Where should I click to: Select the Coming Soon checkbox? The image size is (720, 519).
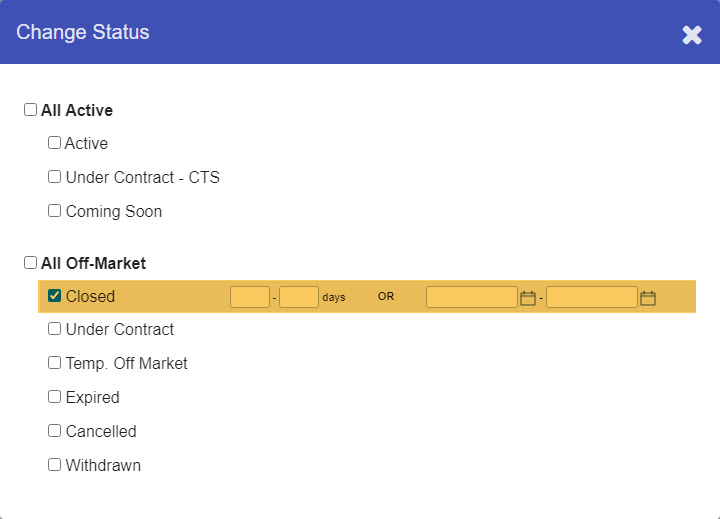[x=54, y=211]
